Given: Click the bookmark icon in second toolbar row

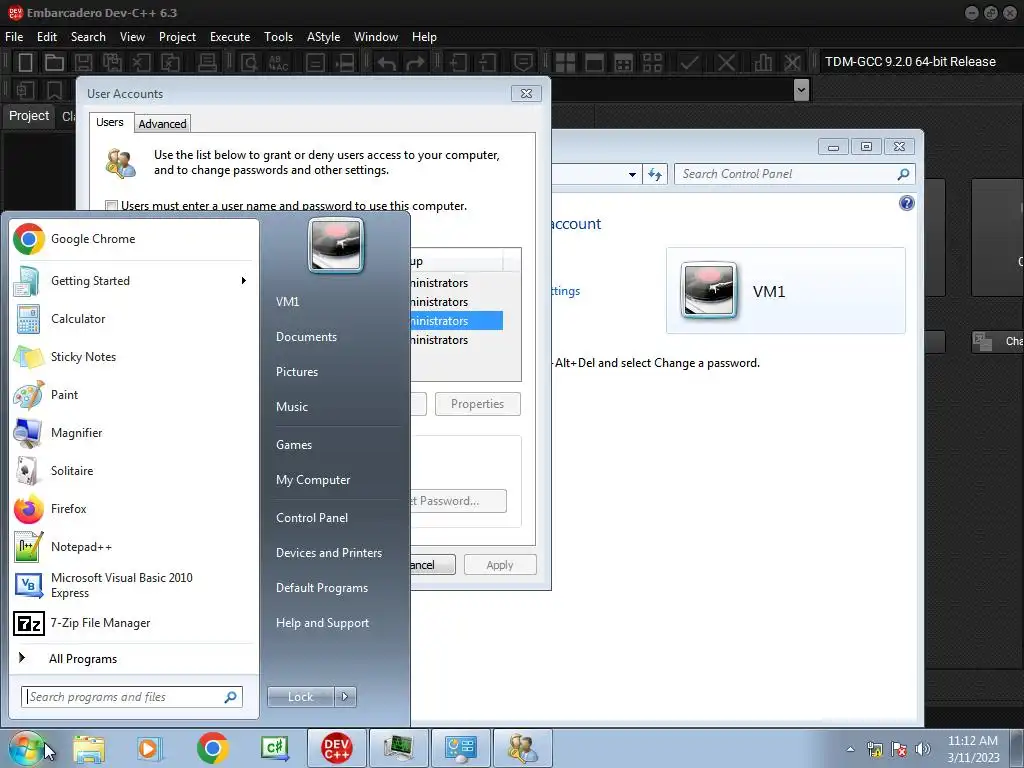Looking at the screenshot, I should pyautogui.click(x=54, y=90).
